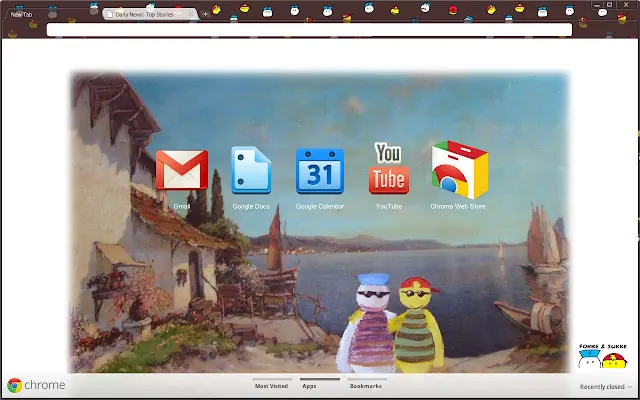The width and height of the screenshot is (640, 400).
Task: Select the Bookmarks section
Action: (365, 386)
